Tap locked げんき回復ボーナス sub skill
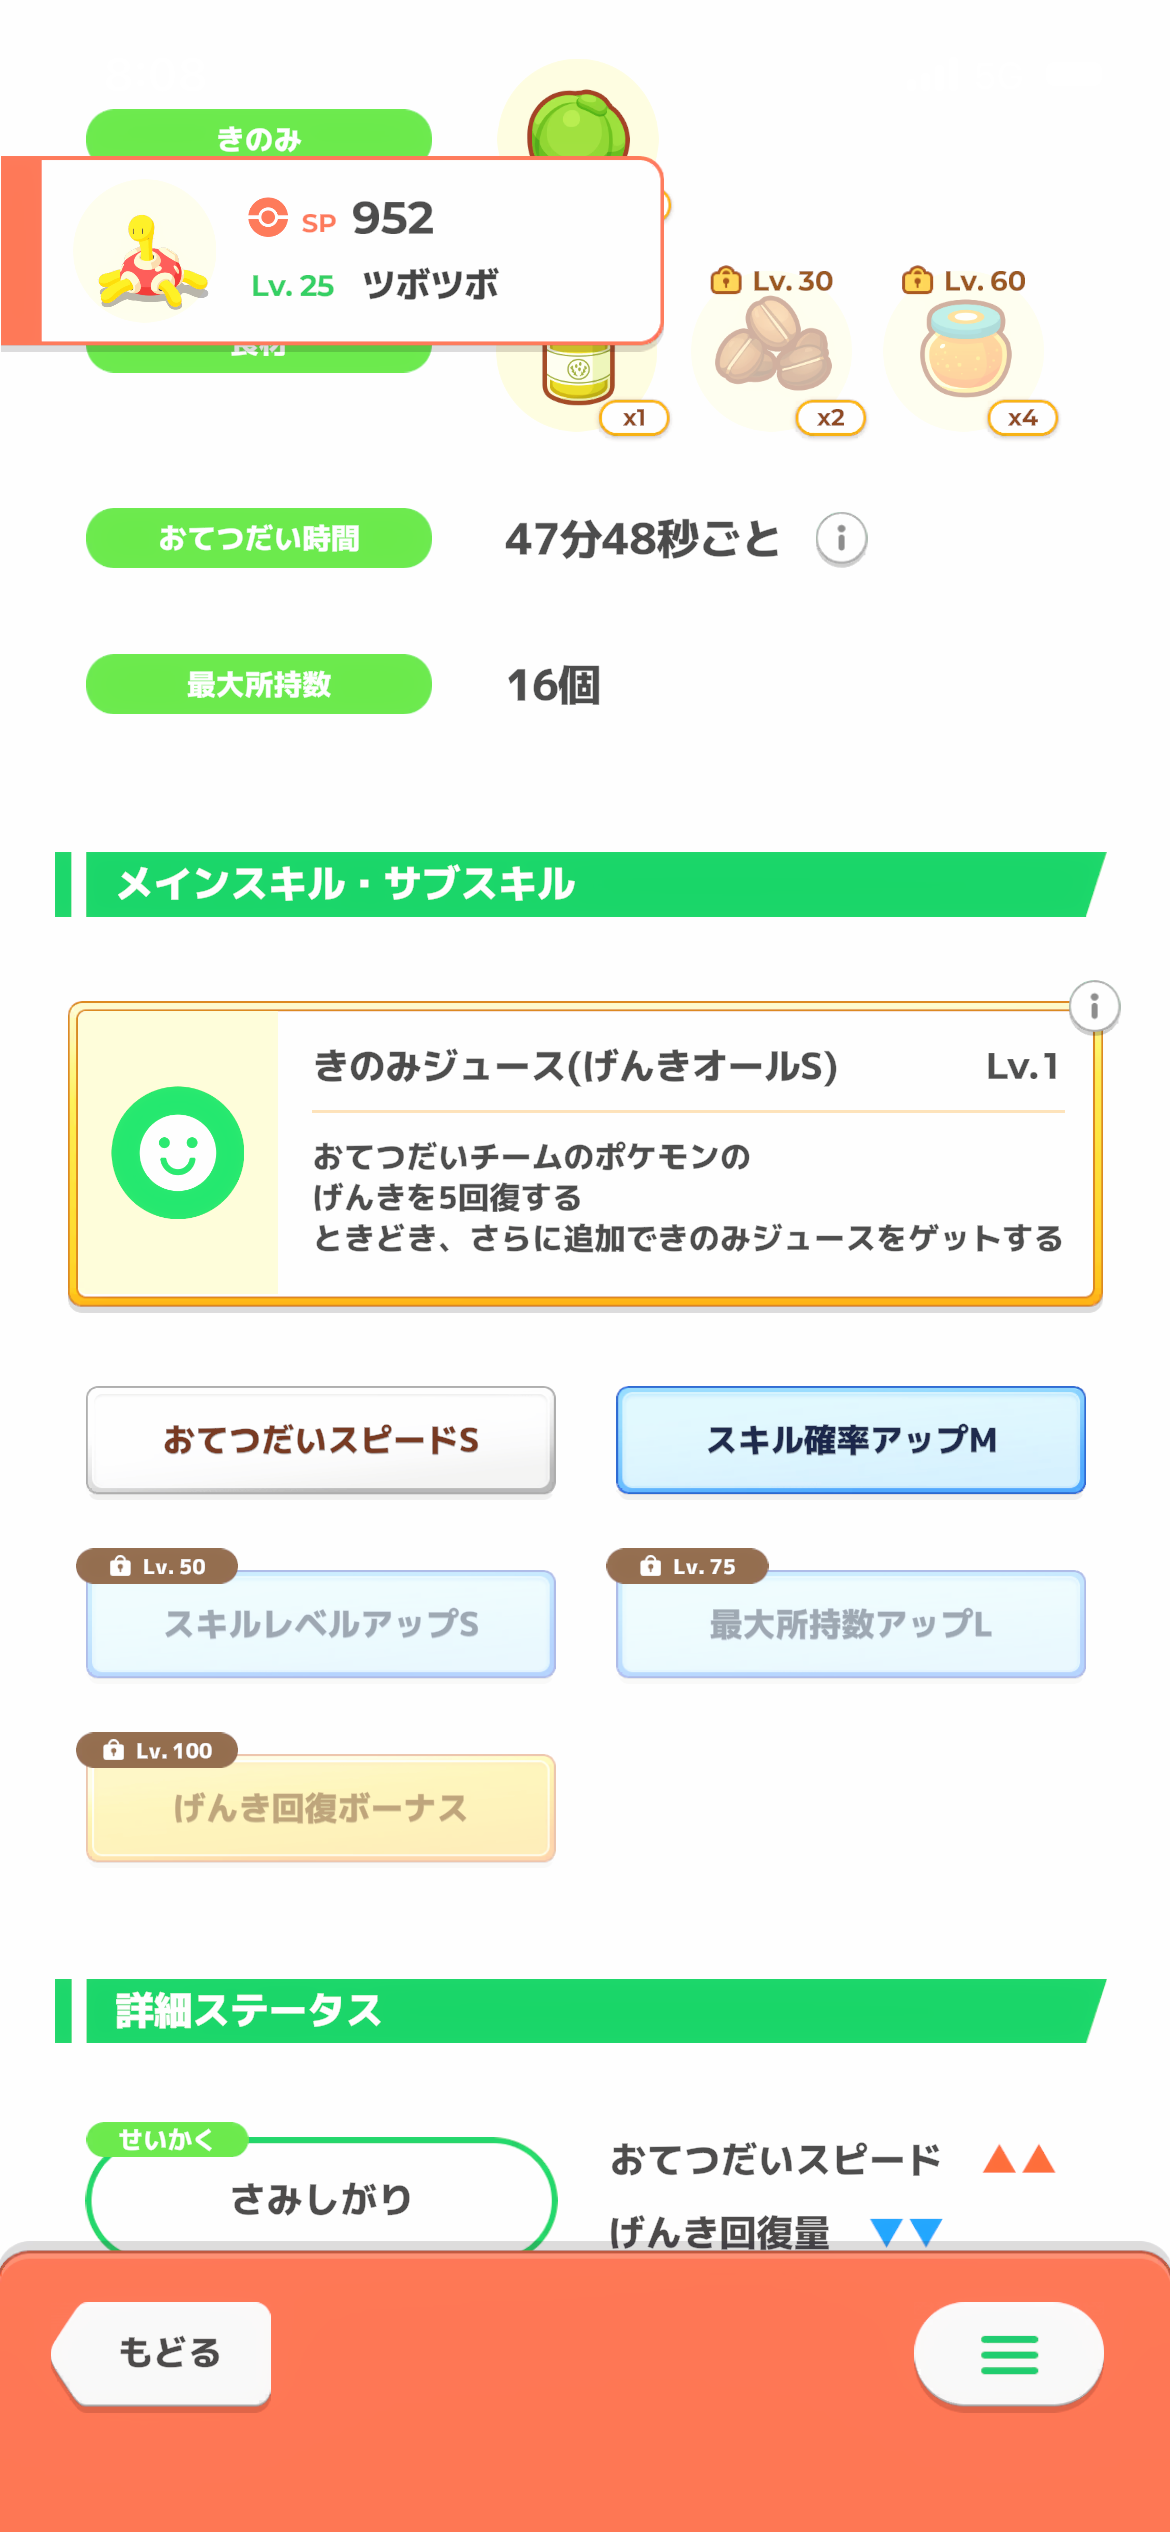The width and height of the screenshot is (1170, 2532). 321,1808
